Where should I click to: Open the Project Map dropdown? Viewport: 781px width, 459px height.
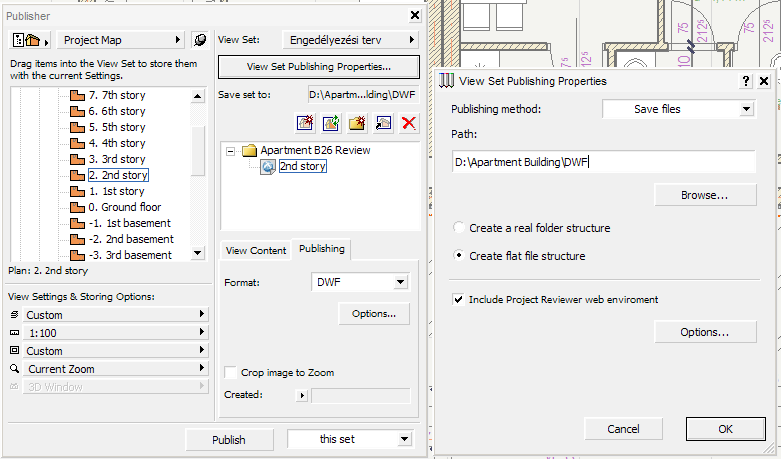121,40
